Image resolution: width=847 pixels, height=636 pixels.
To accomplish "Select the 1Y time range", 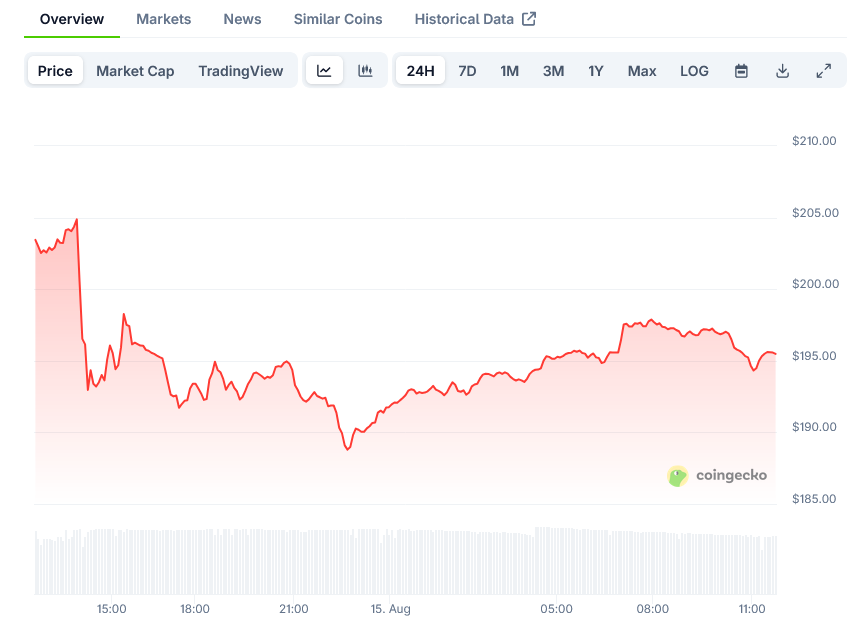I will coord(596,71).
